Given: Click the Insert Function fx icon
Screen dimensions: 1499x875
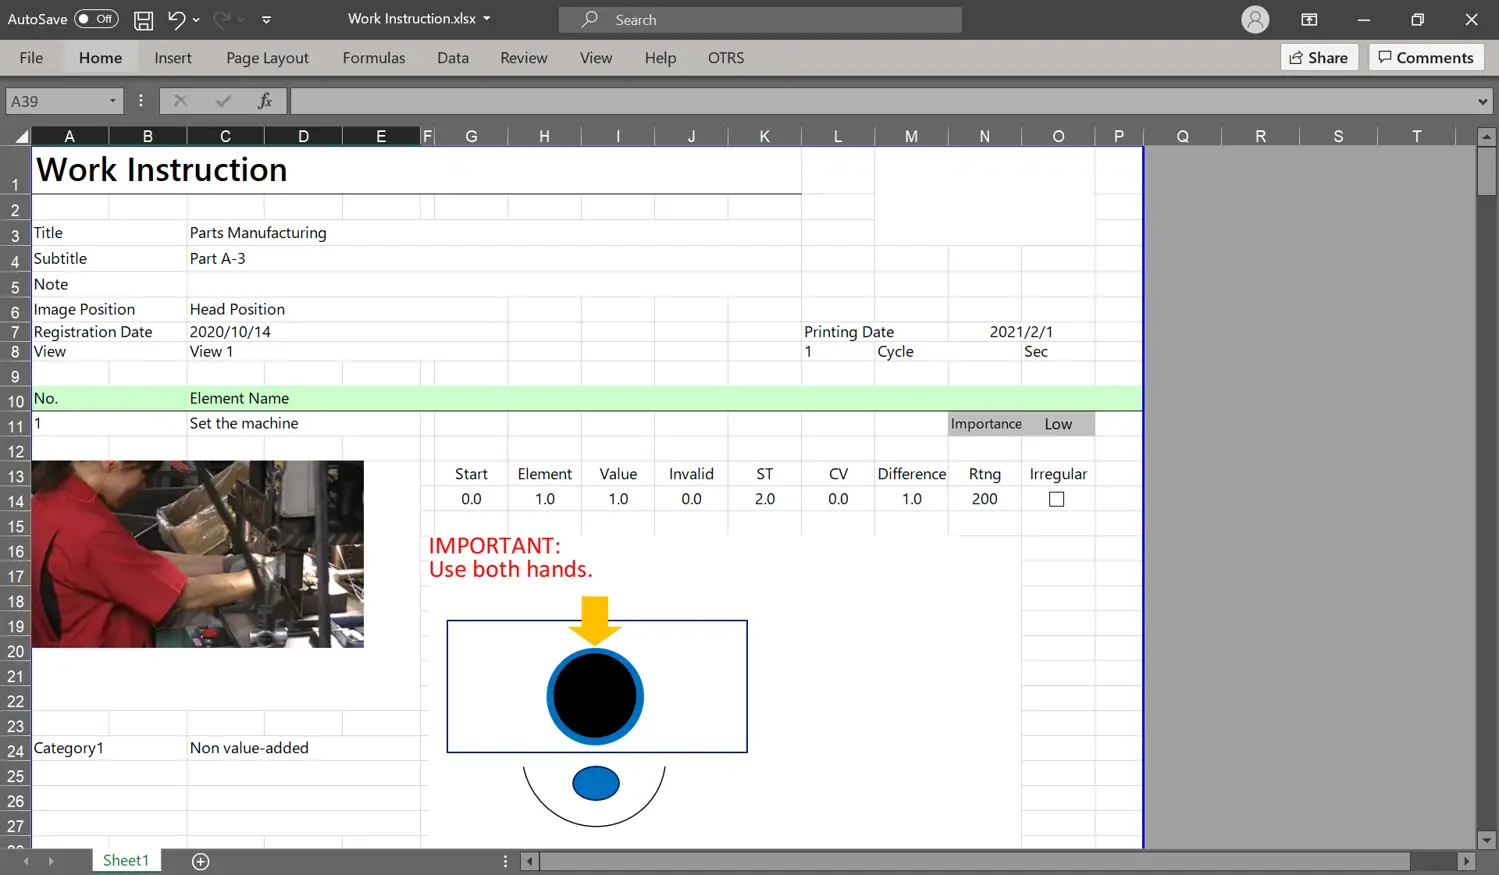Looking at the screenshot, I should [x=265, y=101].
